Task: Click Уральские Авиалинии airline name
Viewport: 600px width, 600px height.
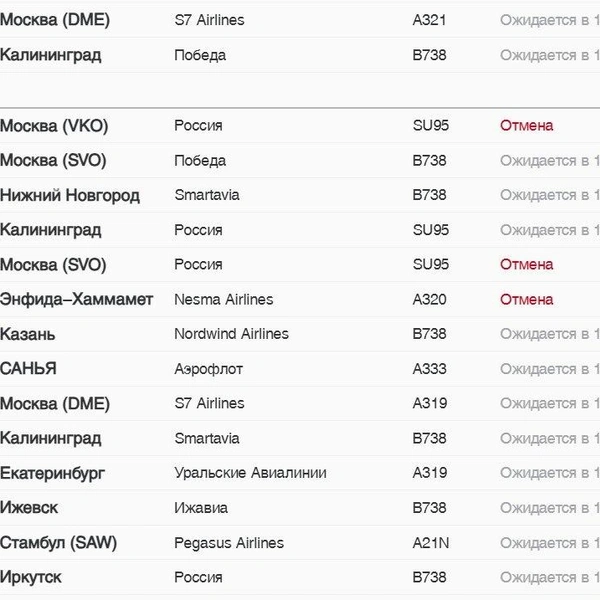Action: click(250, 473)
